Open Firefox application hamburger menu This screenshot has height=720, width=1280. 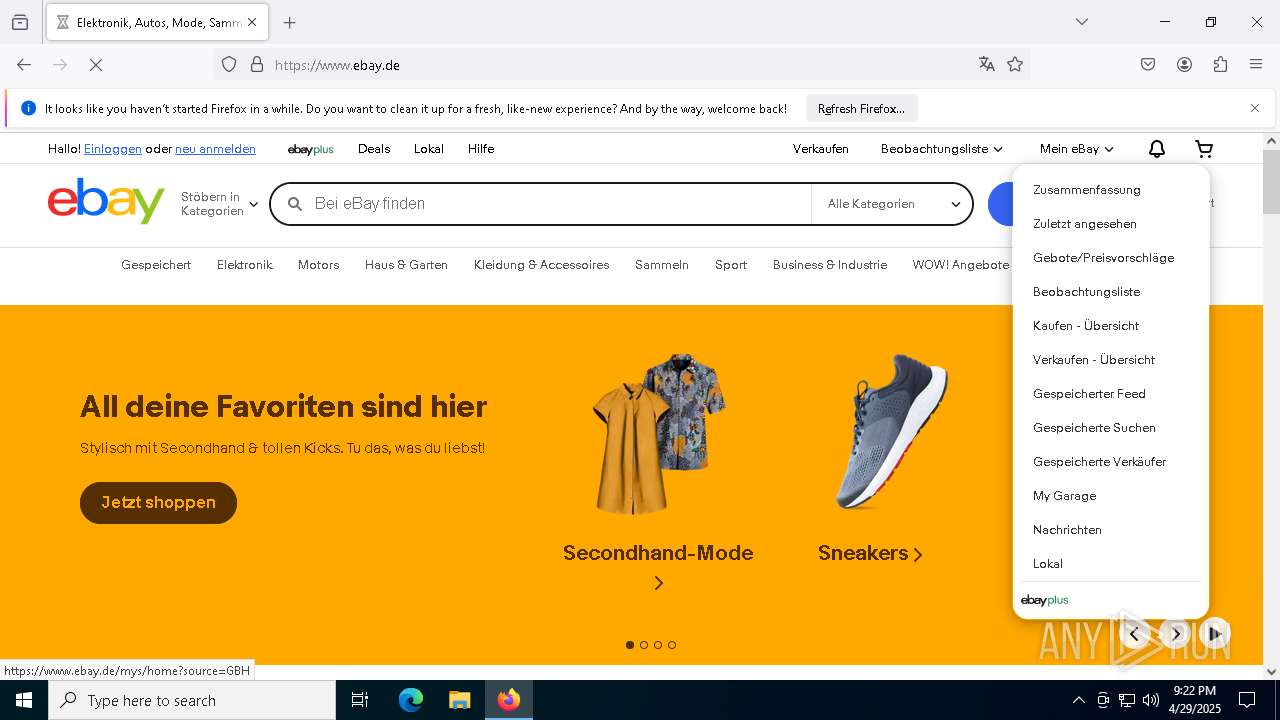[1256, 65]
